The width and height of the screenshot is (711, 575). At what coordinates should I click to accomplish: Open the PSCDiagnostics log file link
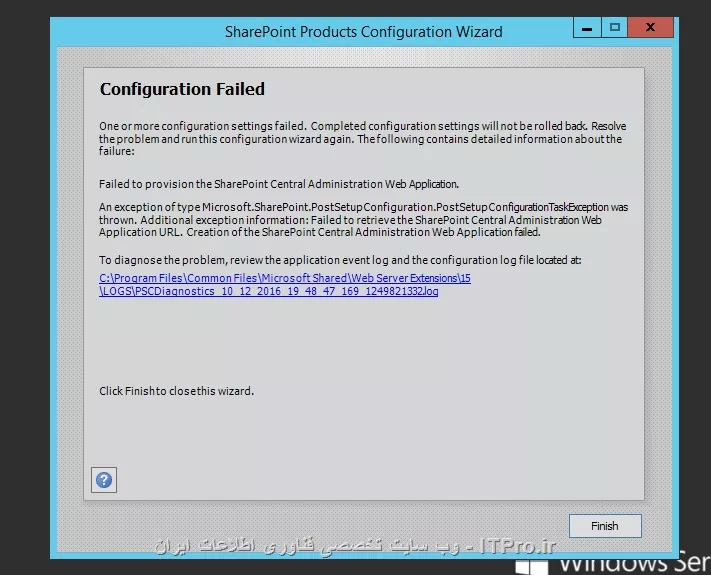tap(285, 285)
